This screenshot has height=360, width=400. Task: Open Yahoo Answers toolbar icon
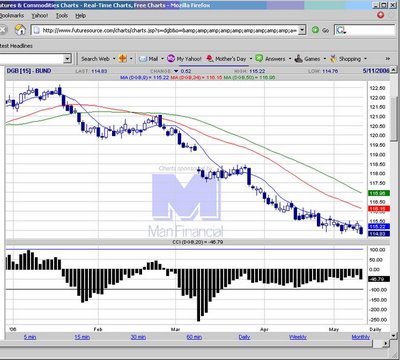[x=259, y=59]
